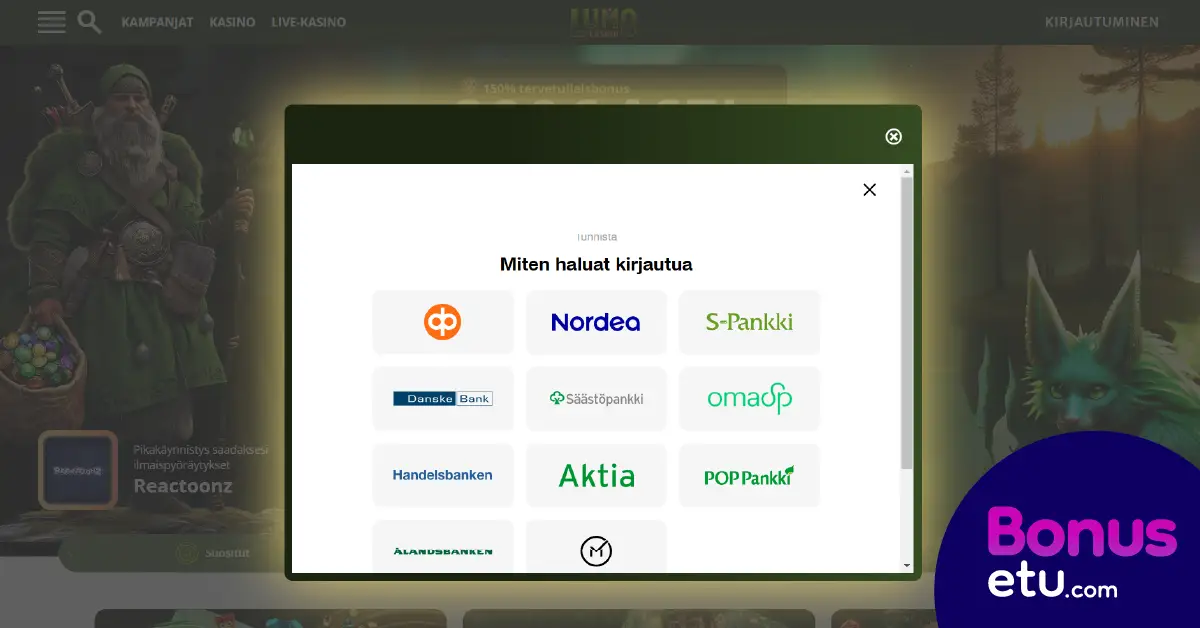Open the search magnifier icon
Screen dimensions: 1200x628
[x=89, y=22]
